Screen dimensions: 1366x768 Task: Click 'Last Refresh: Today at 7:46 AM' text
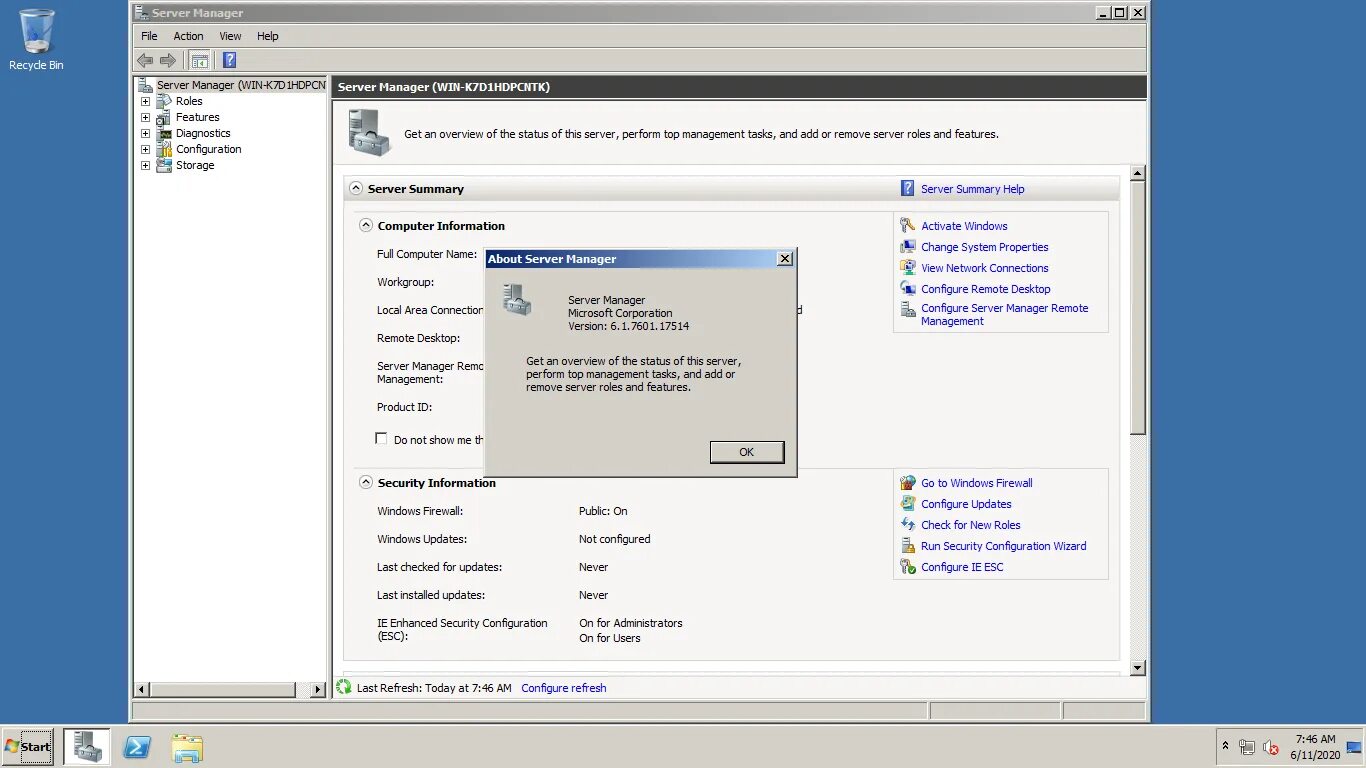pyautogui.click(x=434, y=688)
